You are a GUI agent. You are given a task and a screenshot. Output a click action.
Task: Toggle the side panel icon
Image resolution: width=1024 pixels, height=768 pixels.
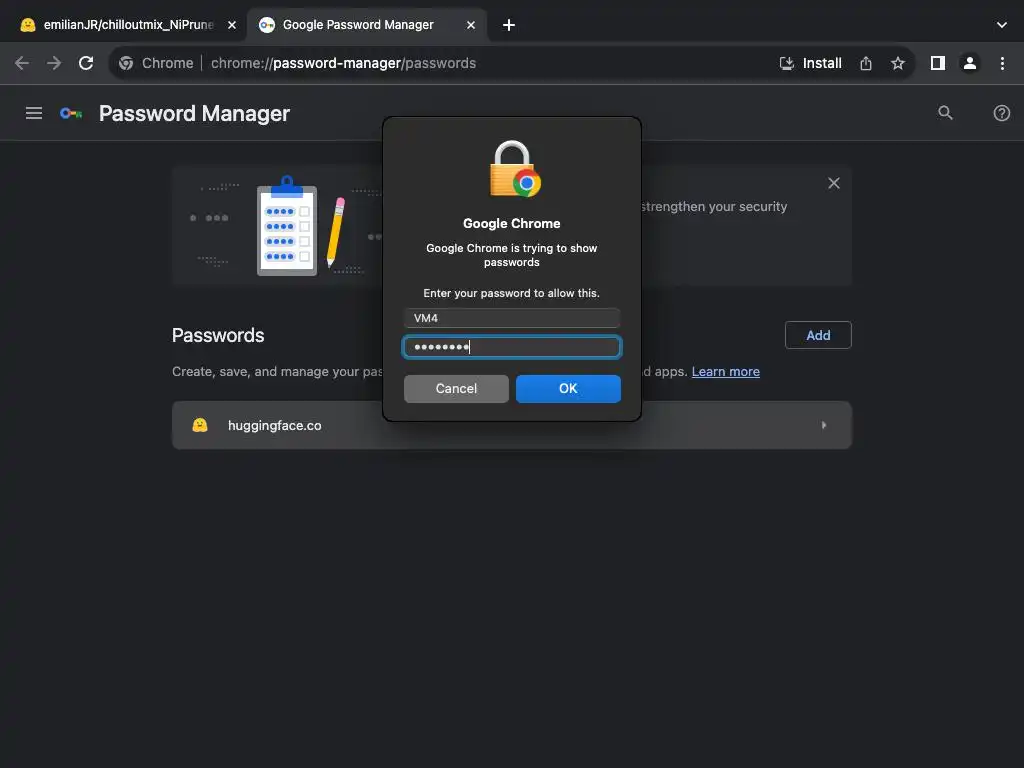click(x=938, y=63)
